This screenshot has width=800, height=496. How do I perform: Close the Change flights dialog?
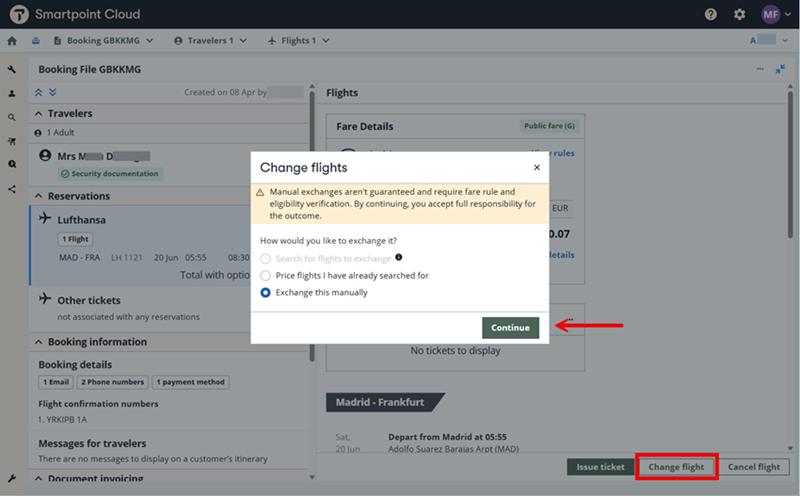coord(536,168)
